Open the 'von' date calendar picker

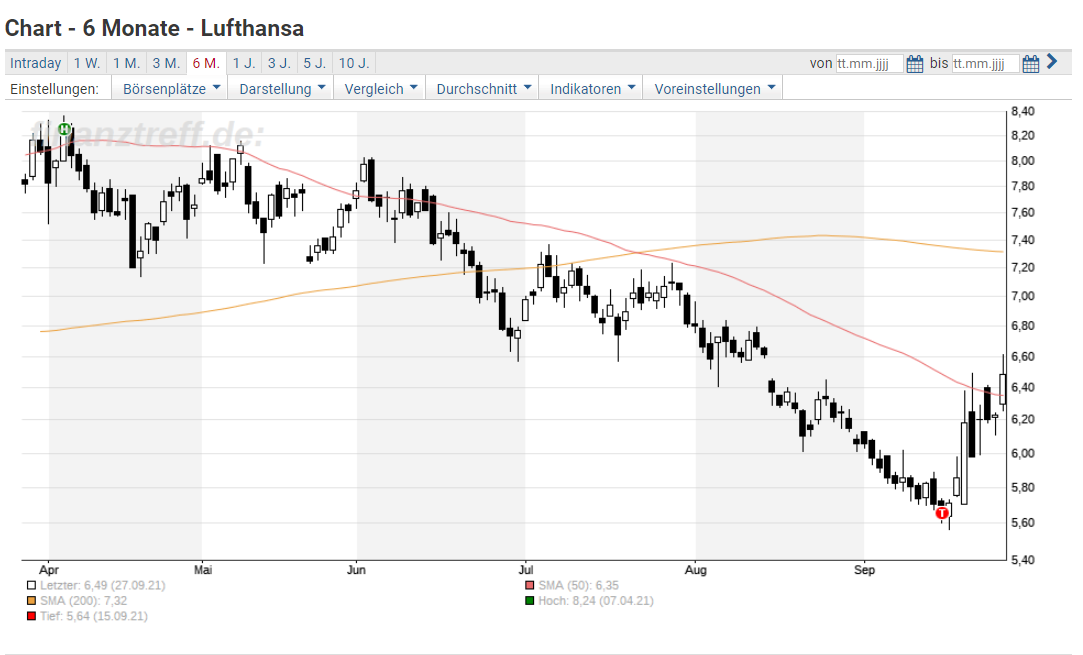point(914,64)
